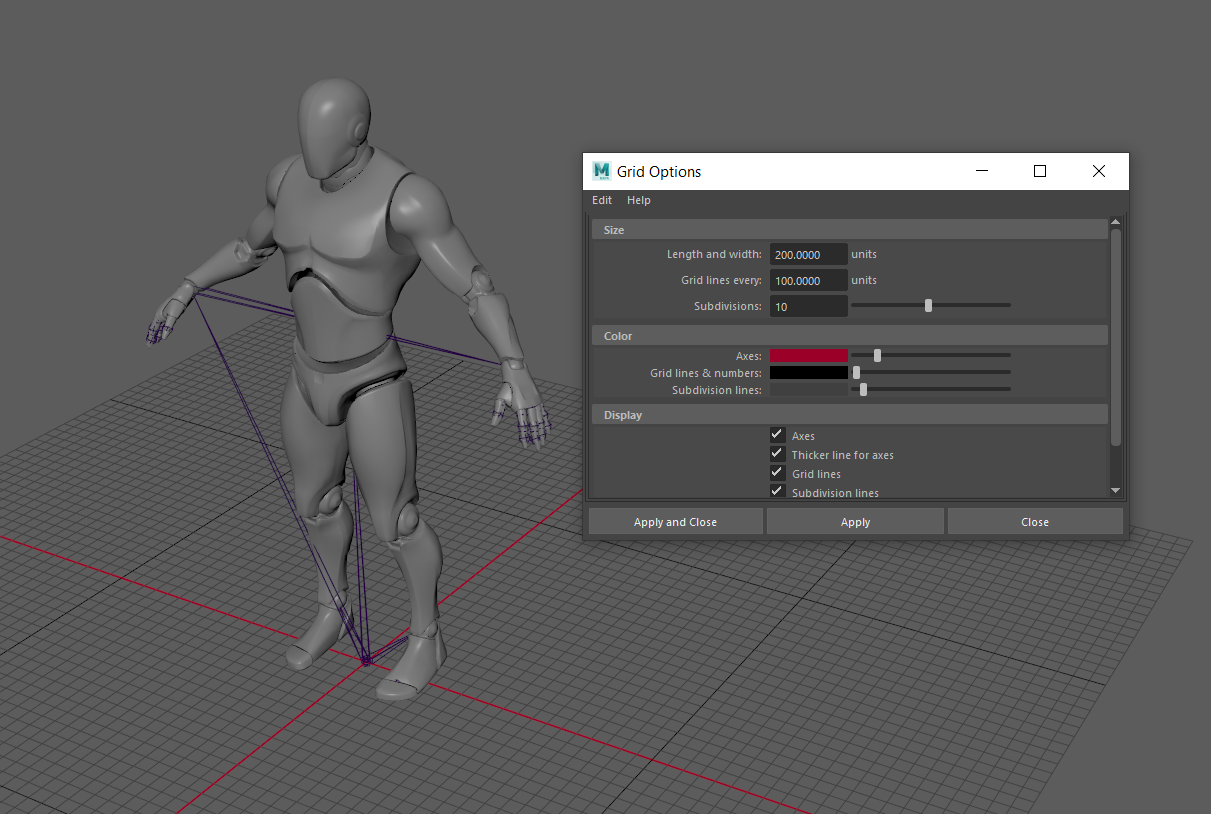Screen dimensions: 1211x814
Task: Maximize the Grid Options window
Action: (x=1040, y=171)
